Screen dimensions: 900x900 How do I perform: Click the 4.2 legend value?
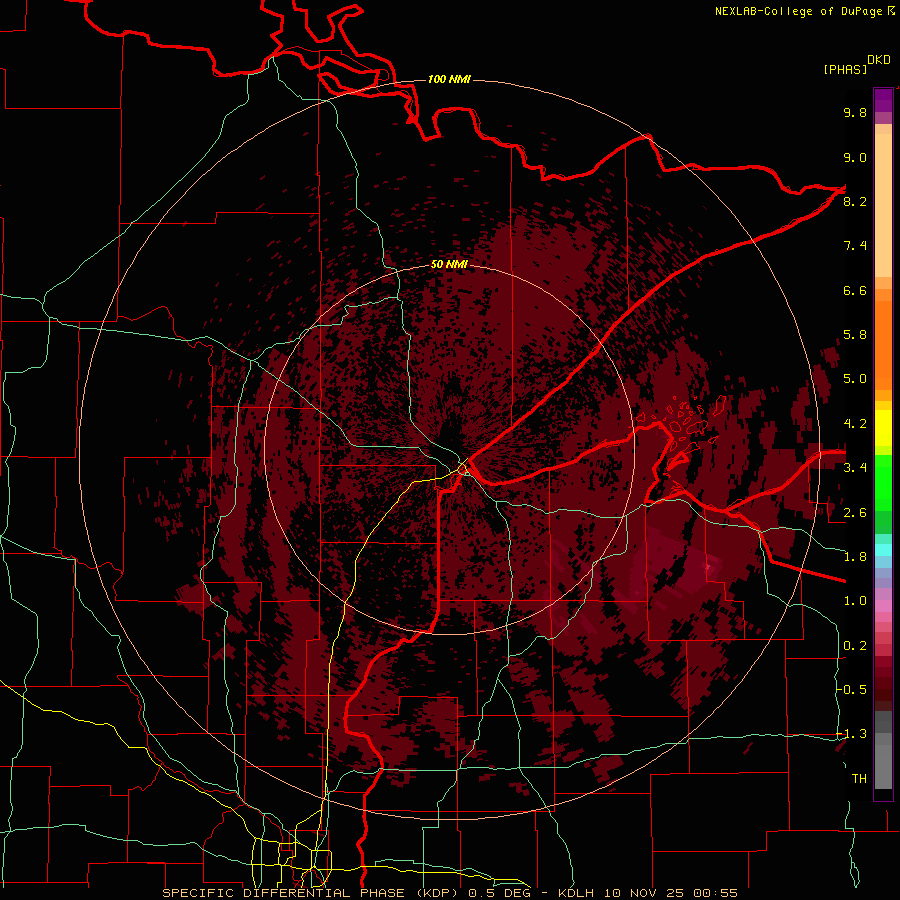tap(855, 424)
